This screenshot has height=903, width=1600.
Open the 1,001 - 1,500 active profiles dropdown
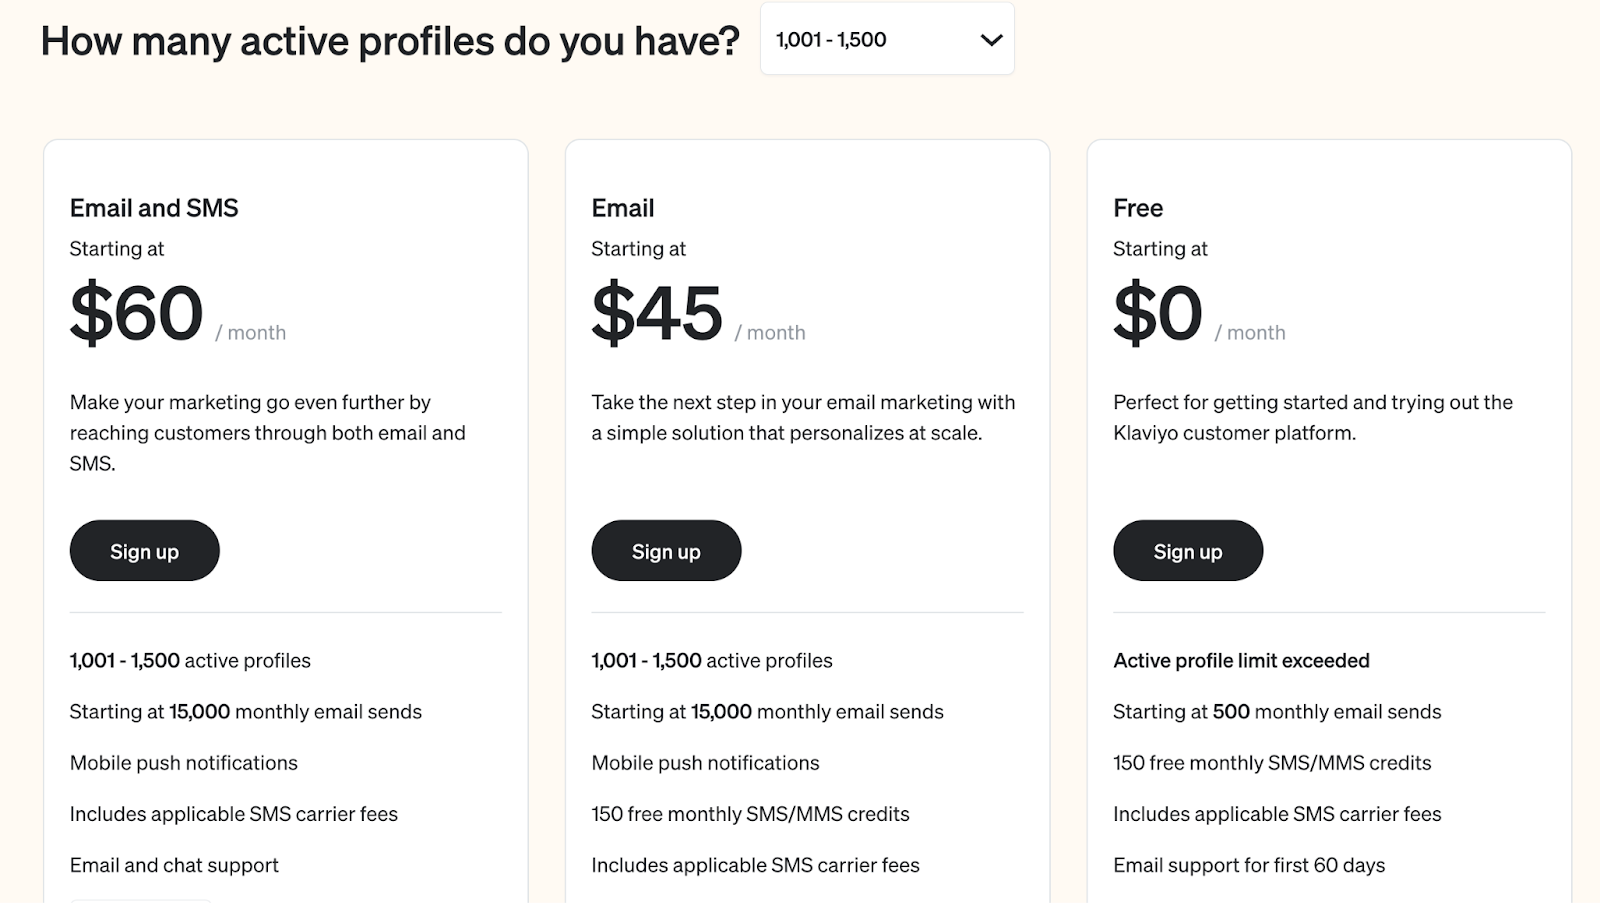click(x=886, y=40)
